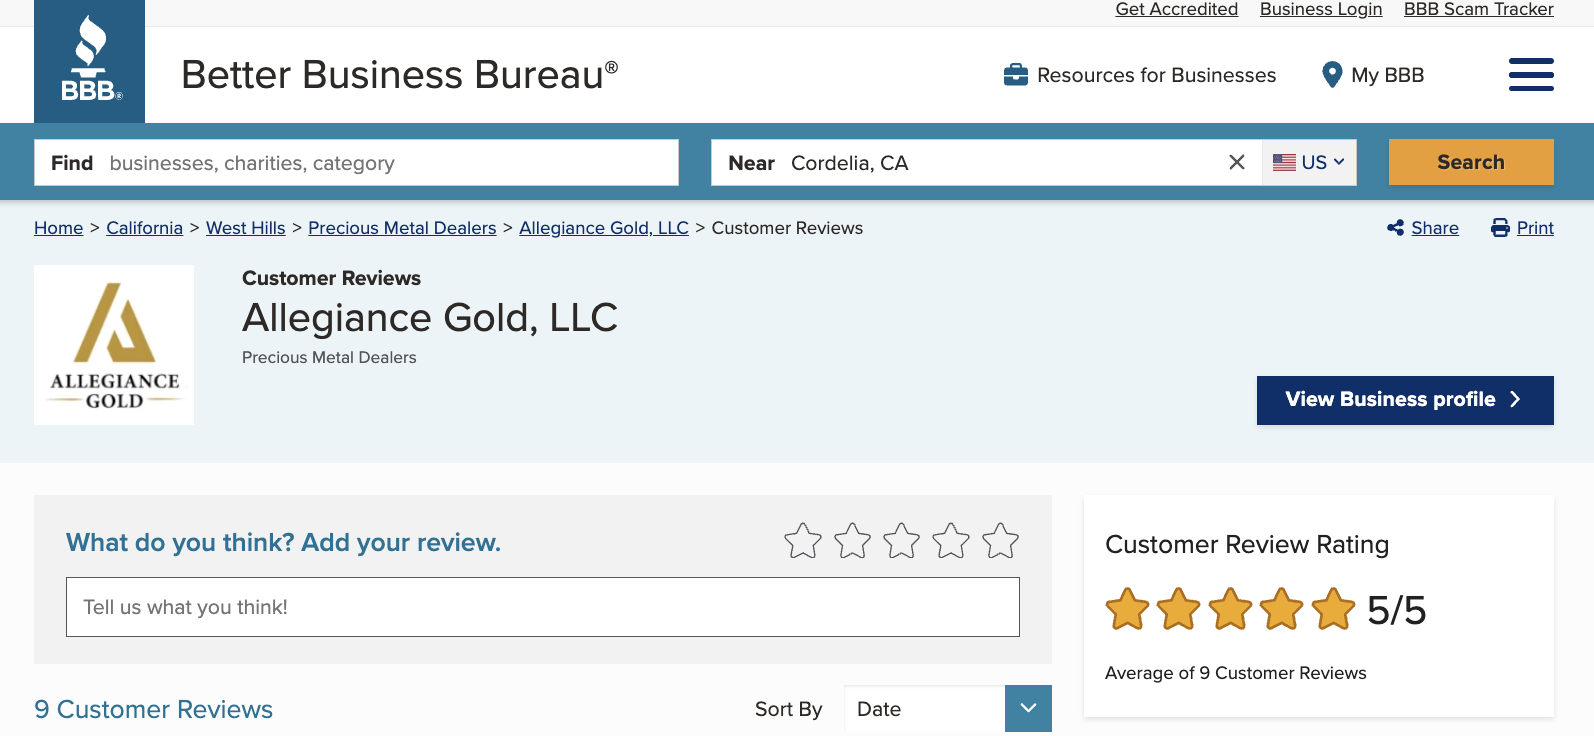Go to Home breadcrumb
The width and height of the screenshot is (1594, 736).
point(59,228)
